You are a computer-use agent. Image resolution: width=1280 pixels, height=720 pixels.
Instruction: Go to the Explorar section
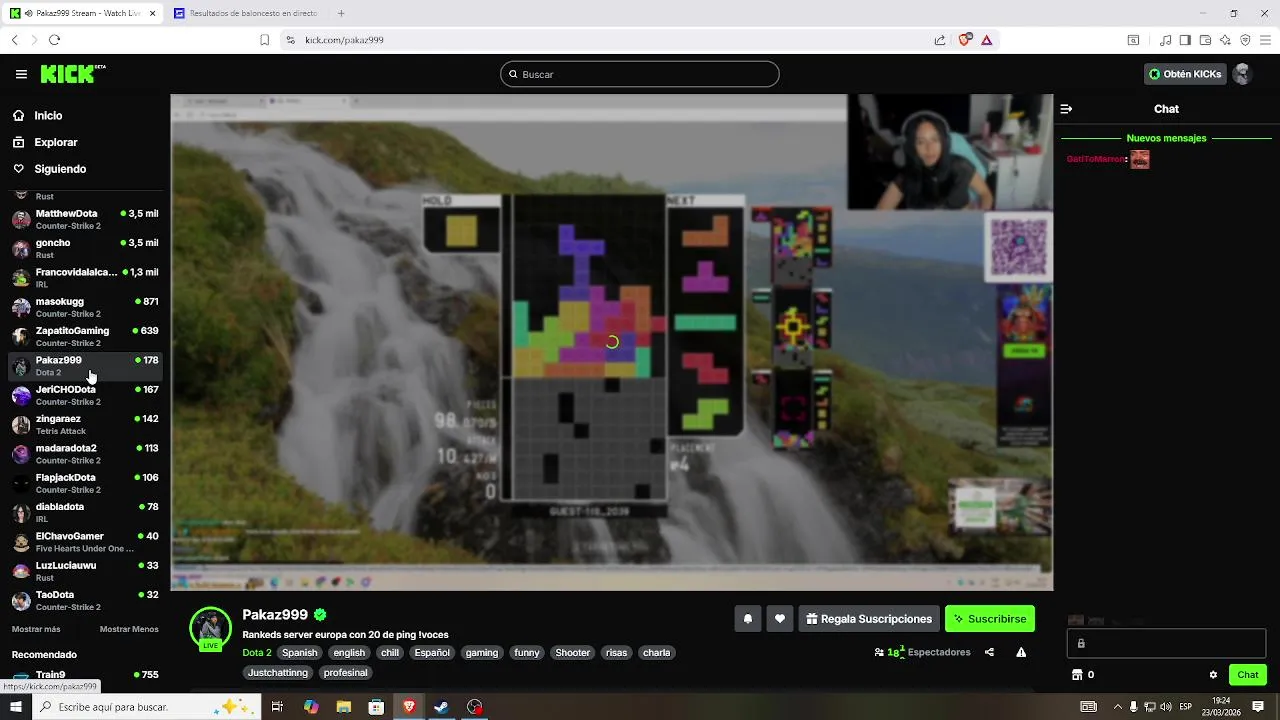point(55,142)
